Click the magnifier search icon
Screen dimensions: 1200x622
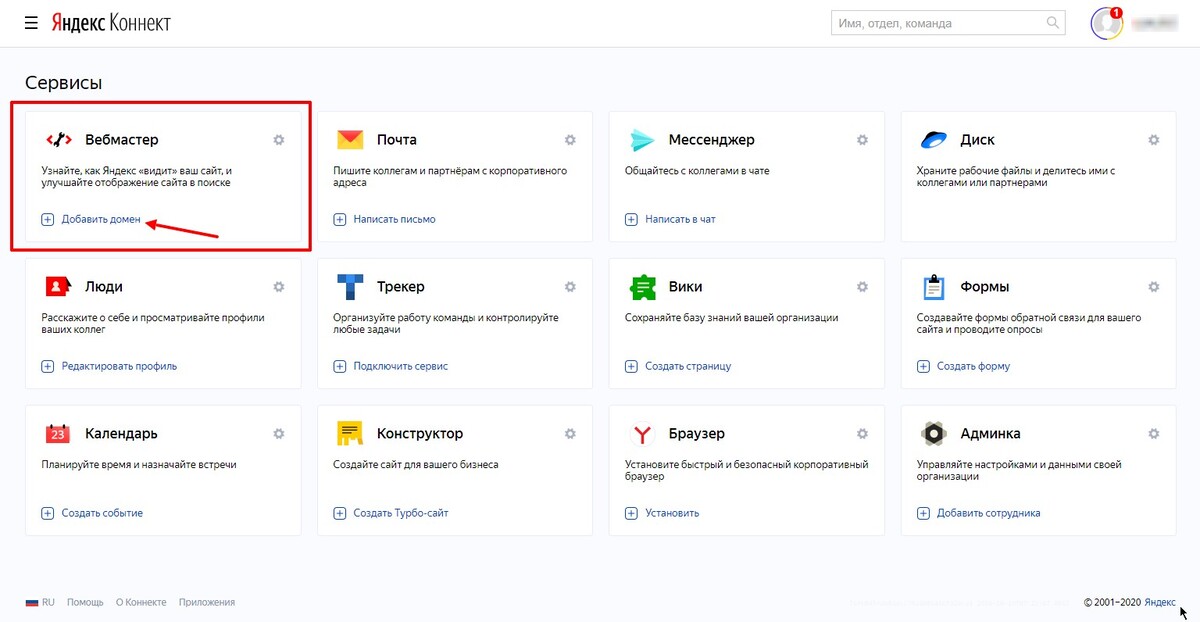pyautogui.click(x=1053, y=22)
